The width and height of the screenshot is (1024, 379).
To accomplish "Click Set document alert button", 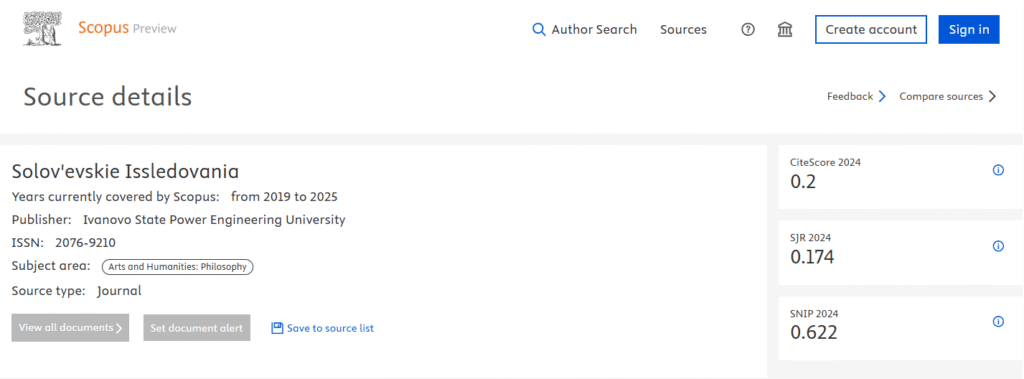I will [197, 328].
